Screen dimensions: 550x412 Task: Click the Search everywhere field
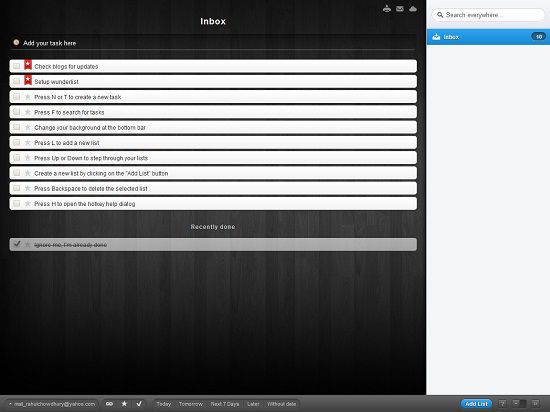click(488, 15)
